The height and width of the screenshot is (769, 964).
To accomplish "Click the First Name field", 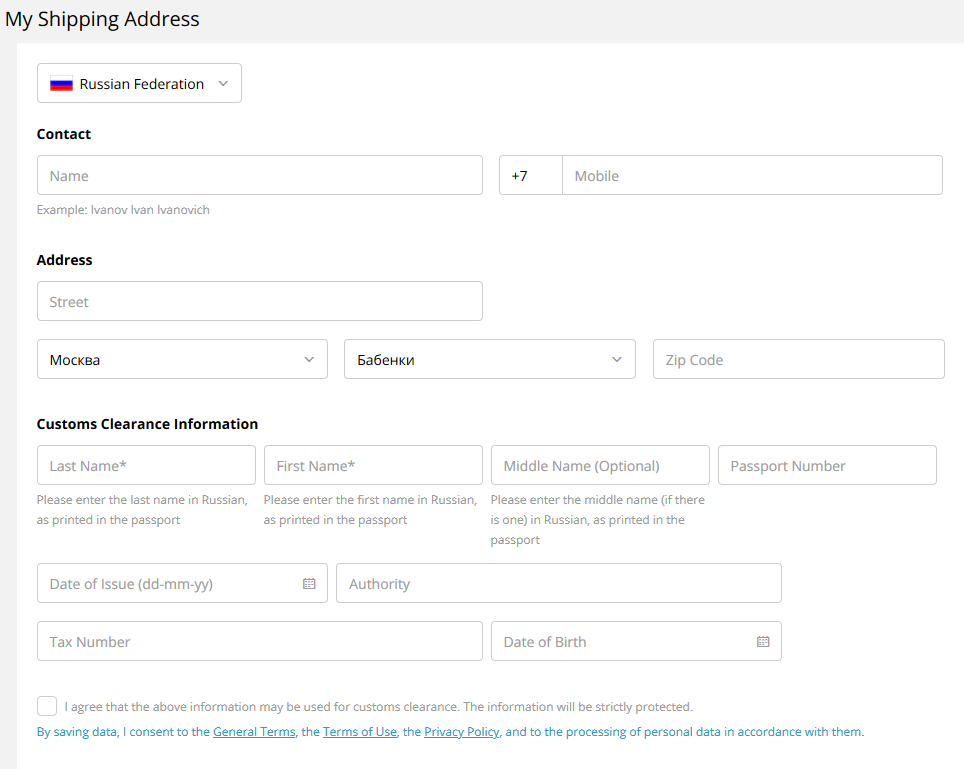I will pyautogui.click(x=373, y=465).
